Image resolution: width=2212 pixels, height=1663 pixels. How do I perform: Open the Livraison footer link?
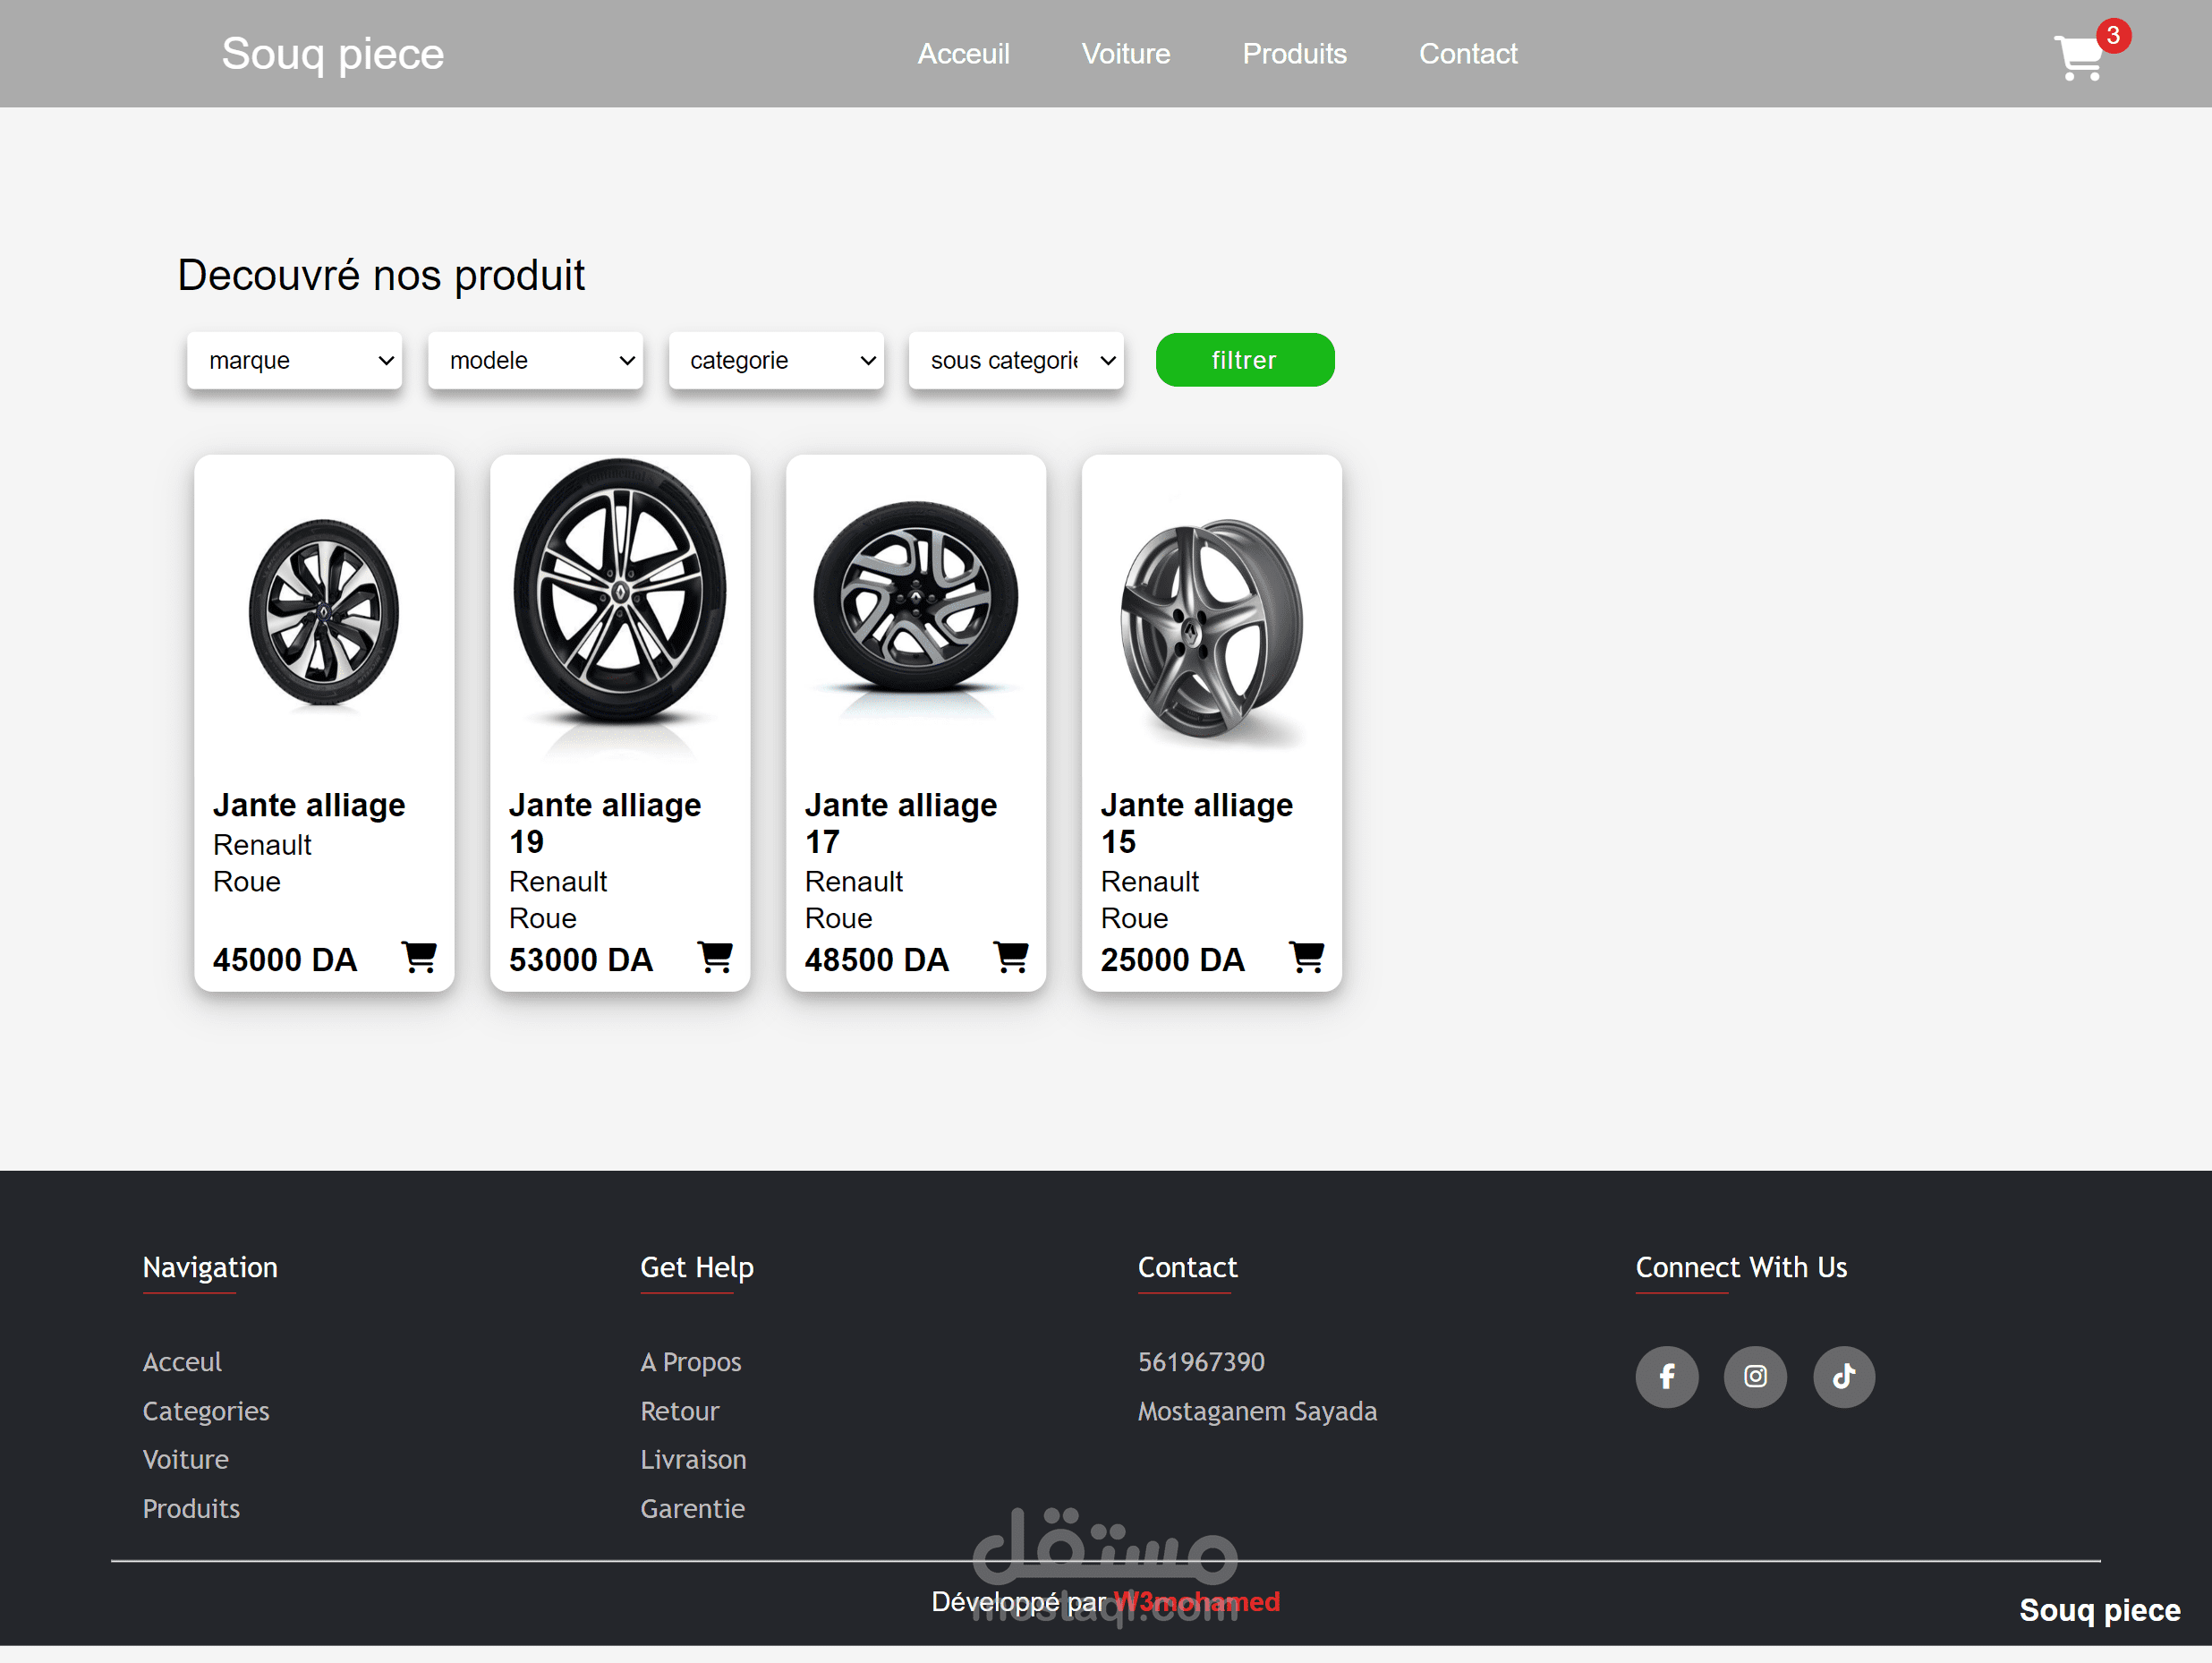pyautogui.click(x=693, y=1459)
